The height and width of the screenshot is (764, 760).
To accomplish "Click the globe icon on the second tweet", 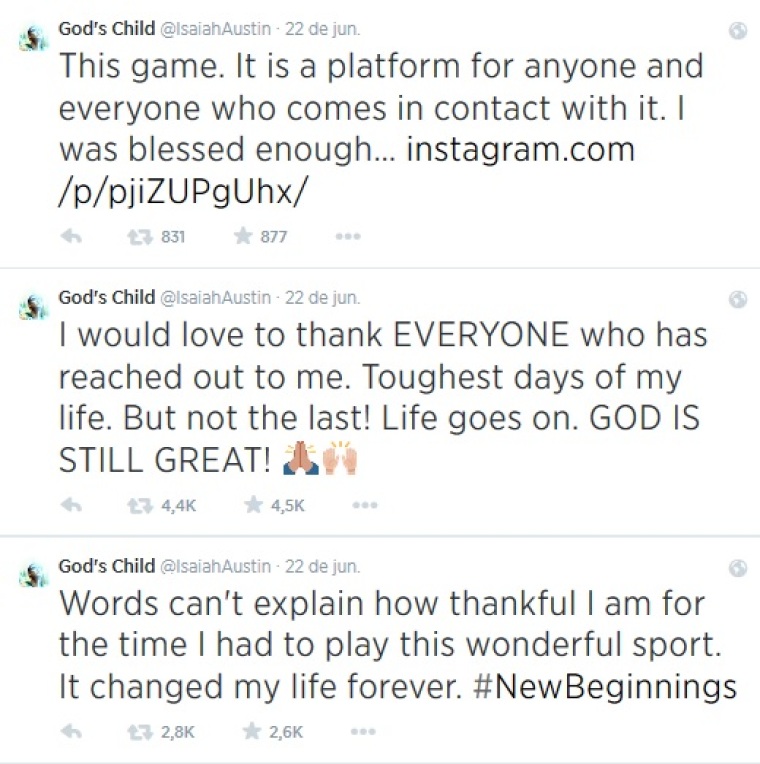I will click(x=738, y=299).
